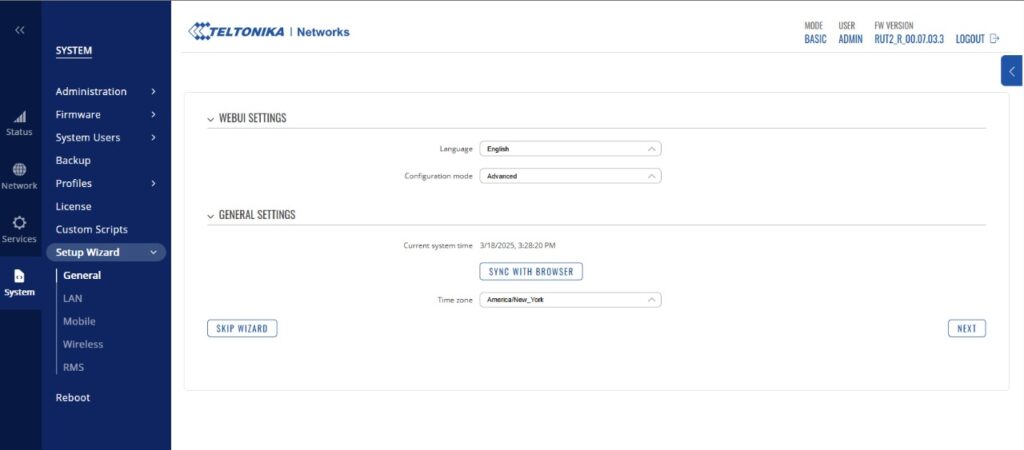Collapse the WebUI Settings section

[211, 118]
